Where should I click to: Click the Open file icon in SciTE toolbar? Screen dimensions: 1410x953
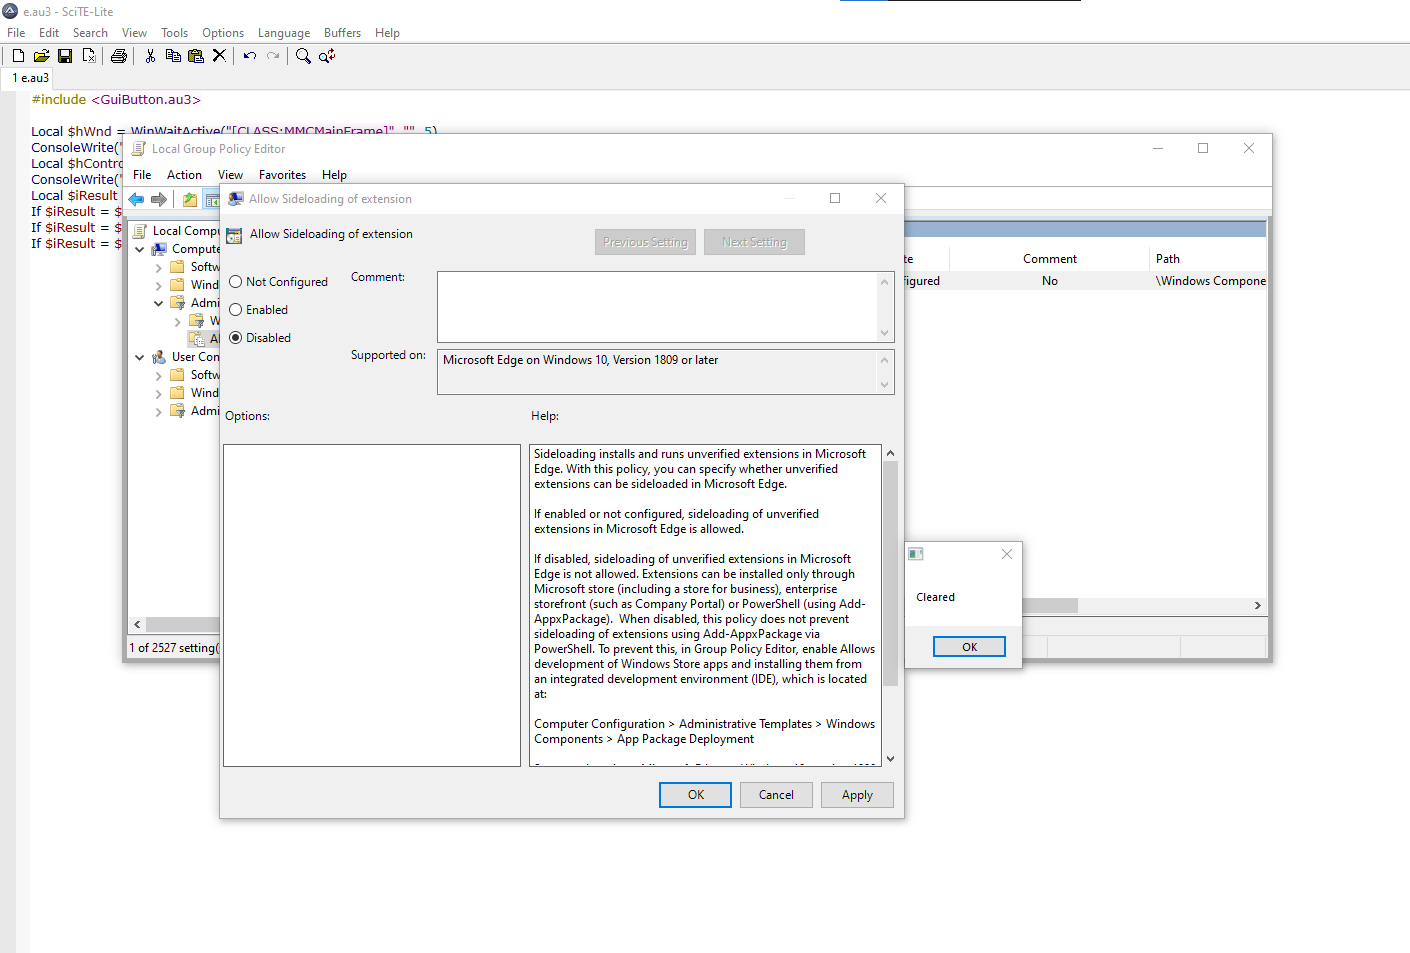[41, 56]
